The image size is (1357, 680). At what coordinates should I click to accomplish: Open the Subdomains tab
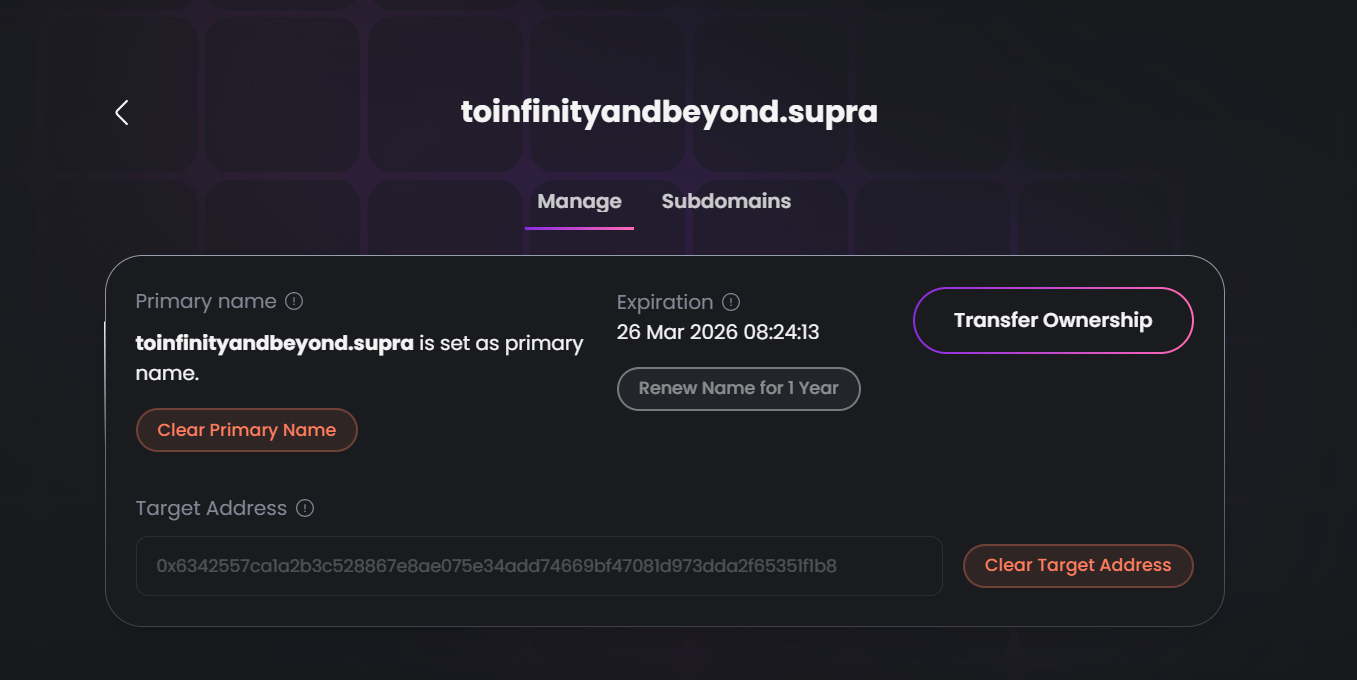click(x=726, y=201)
